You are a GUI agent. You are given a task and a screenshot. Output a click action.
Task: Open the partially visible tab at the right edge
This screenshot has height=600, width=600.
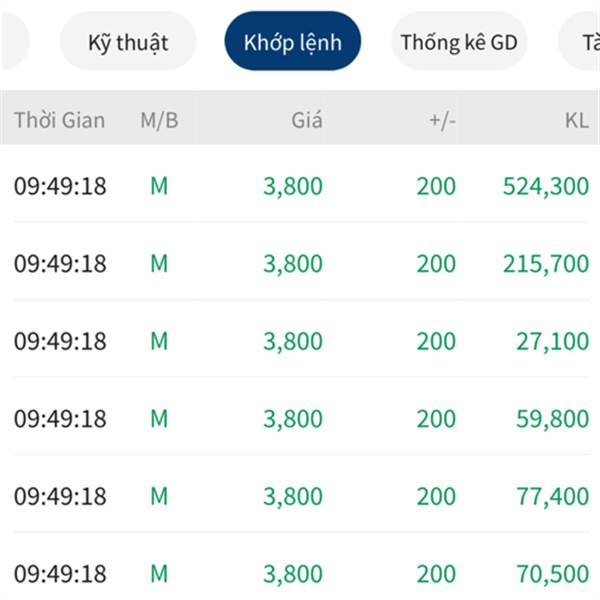point(580,41)
